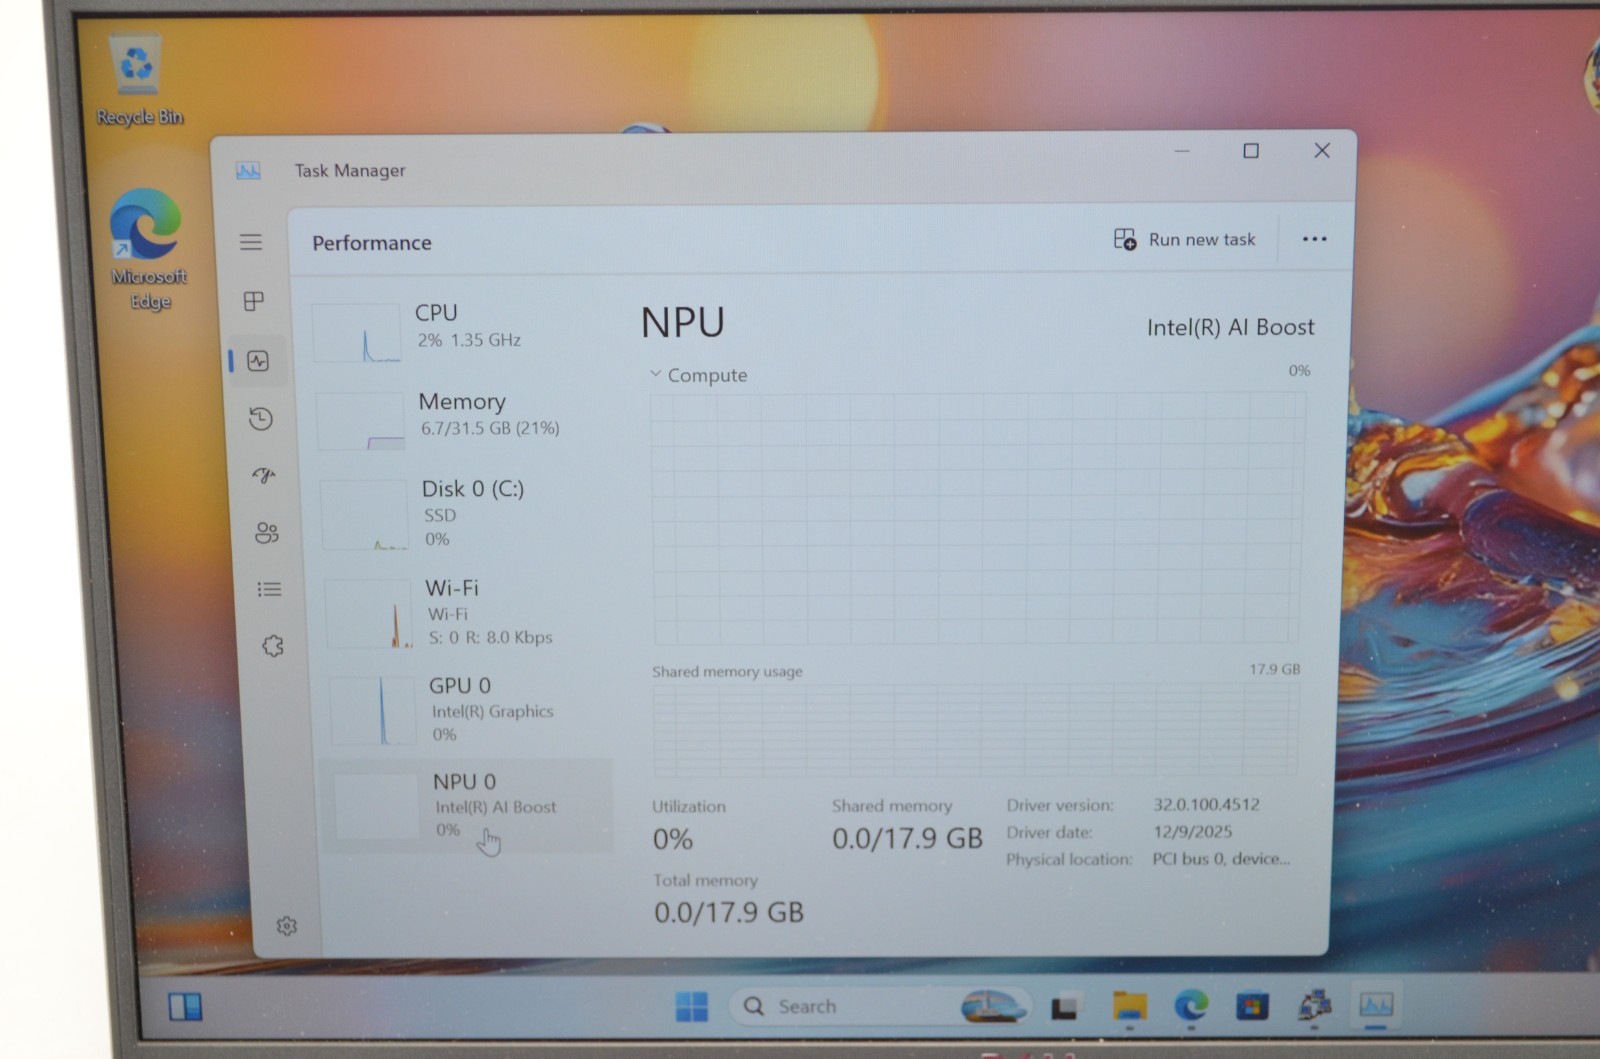Click the Wi-Fi mini graph thumbnail
The width and height of the screenshot is (1600, 1059).
coord(369,613)
